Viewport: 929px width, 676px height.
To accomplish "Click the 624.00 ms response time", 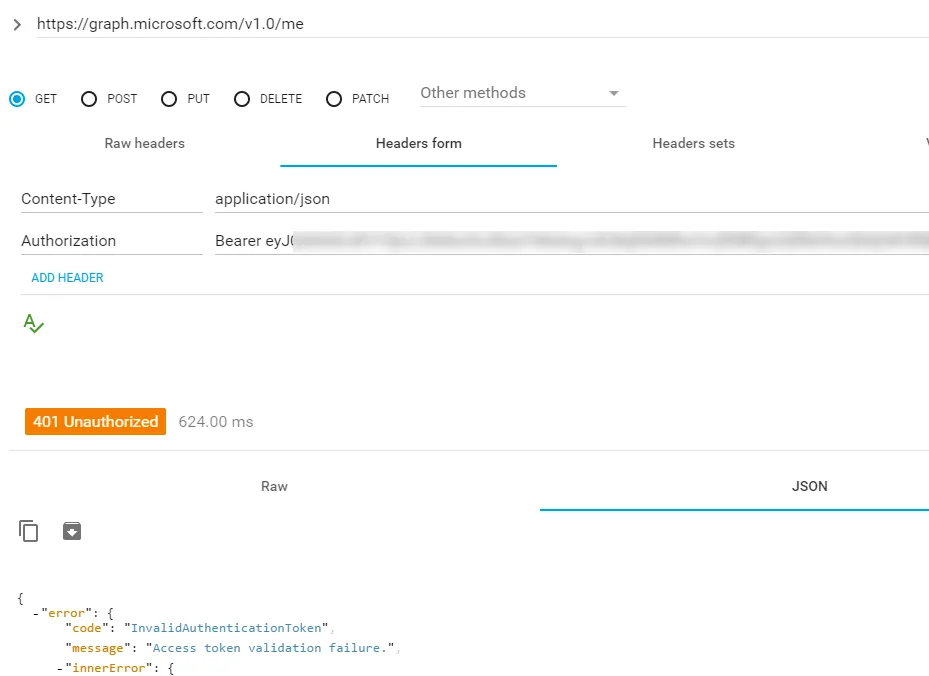I will click(216, 422).
